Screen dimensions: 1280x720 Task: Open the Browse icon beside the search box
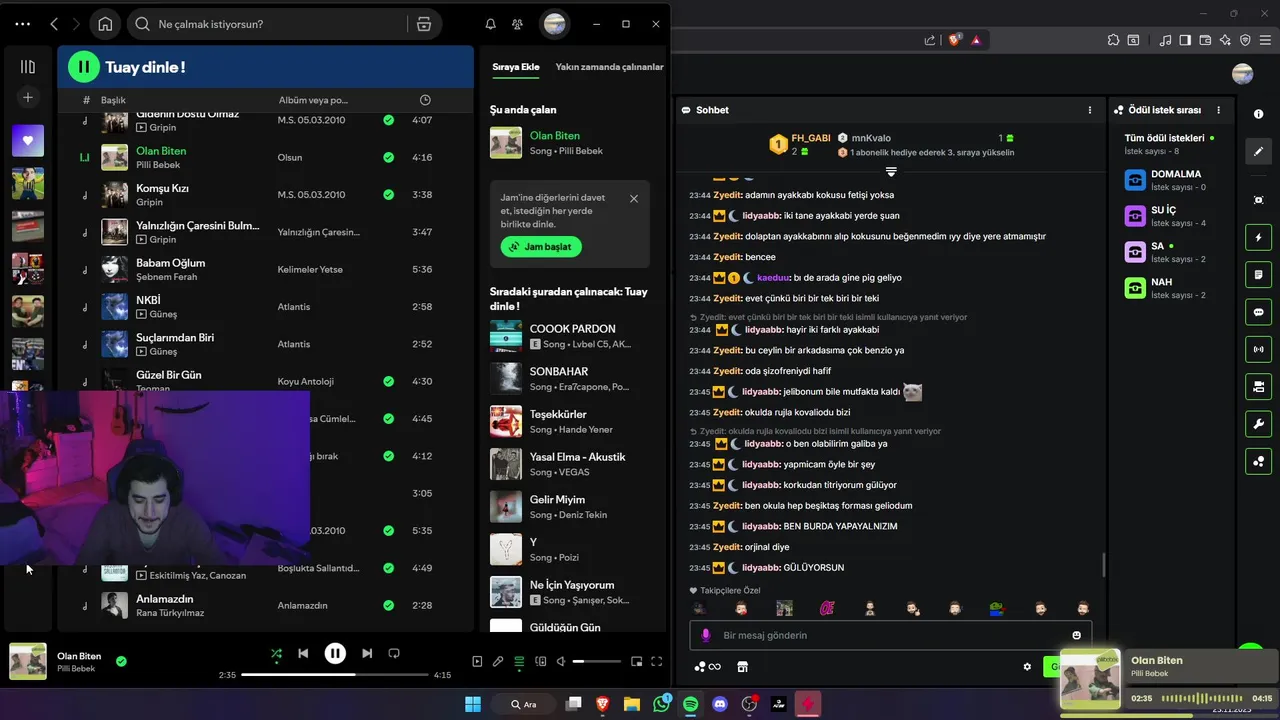click(x=424, y=24)
